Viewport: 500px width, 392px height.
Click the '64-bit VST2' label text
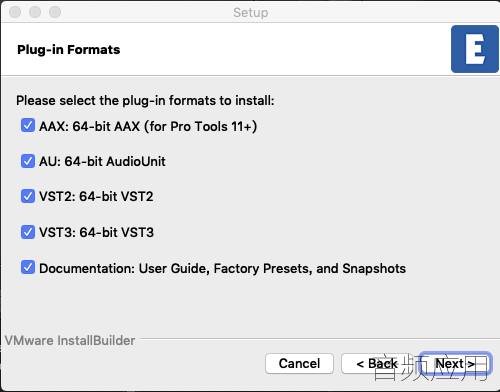click(116, 196)
